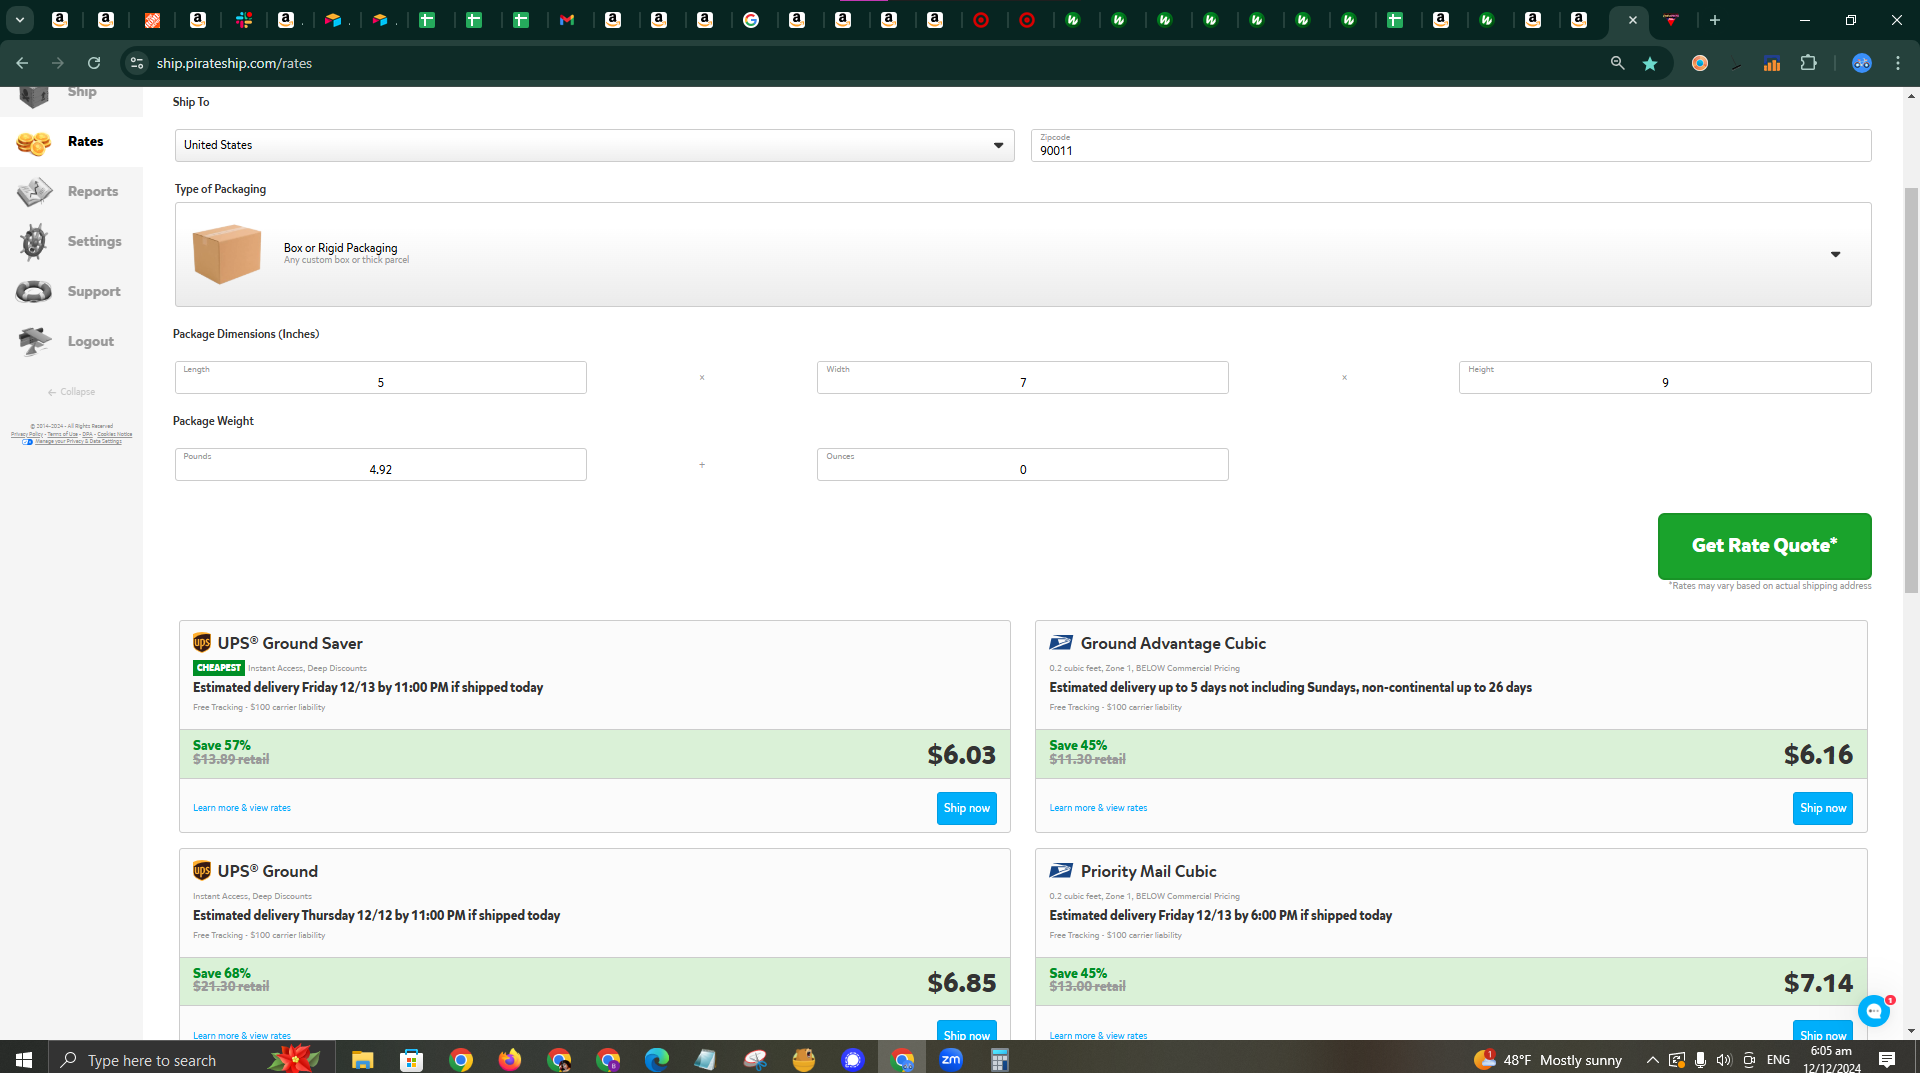Click the $6.03 UPS Ground Saver price
The image size is (1920, 1073).
coord(961,754)
